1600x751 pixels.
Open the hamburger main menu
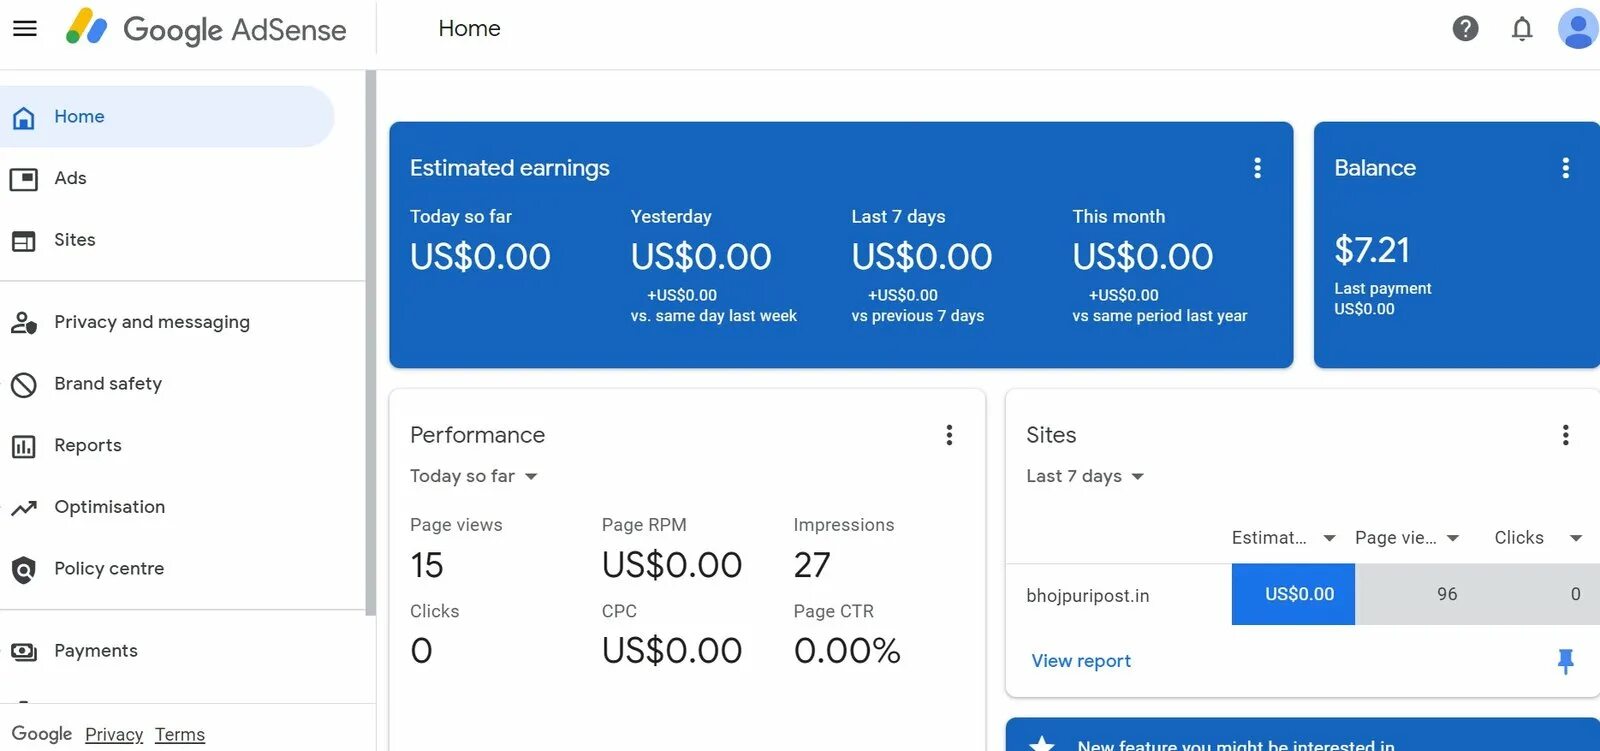coord(25,29)
